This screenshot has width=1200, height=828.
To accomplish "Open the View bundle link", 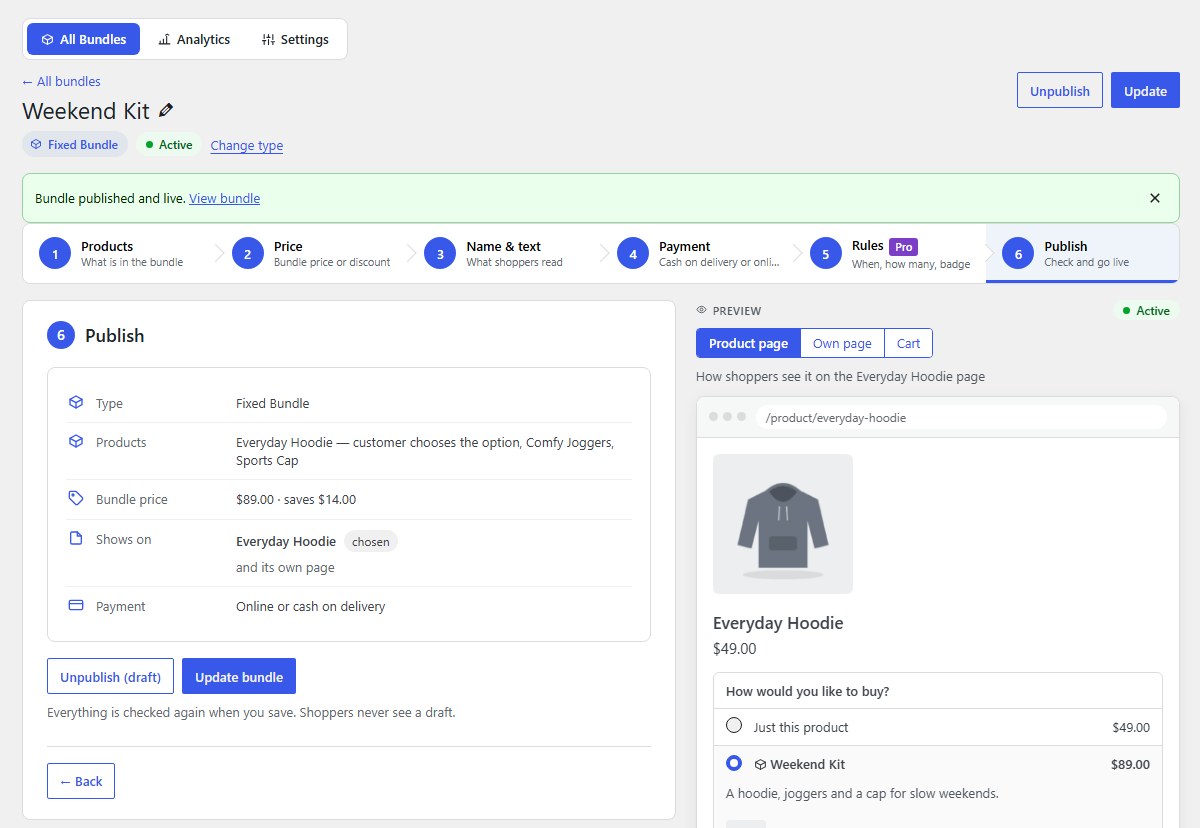I will 225,198.
